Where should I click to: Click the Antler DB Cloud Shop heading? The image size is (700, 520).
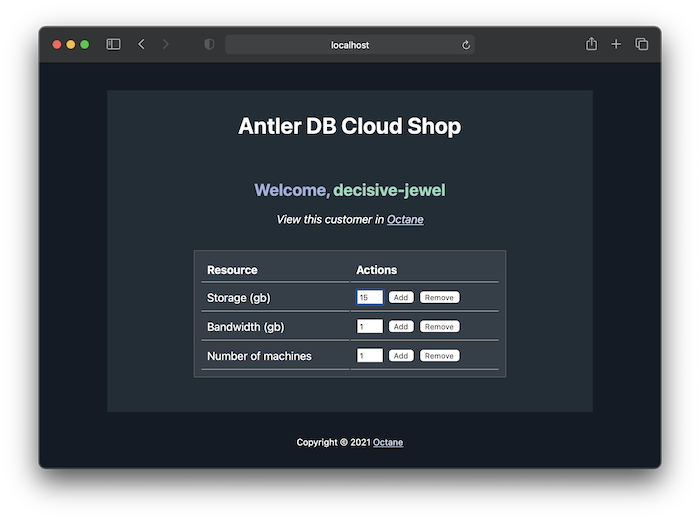pos(350,126)
